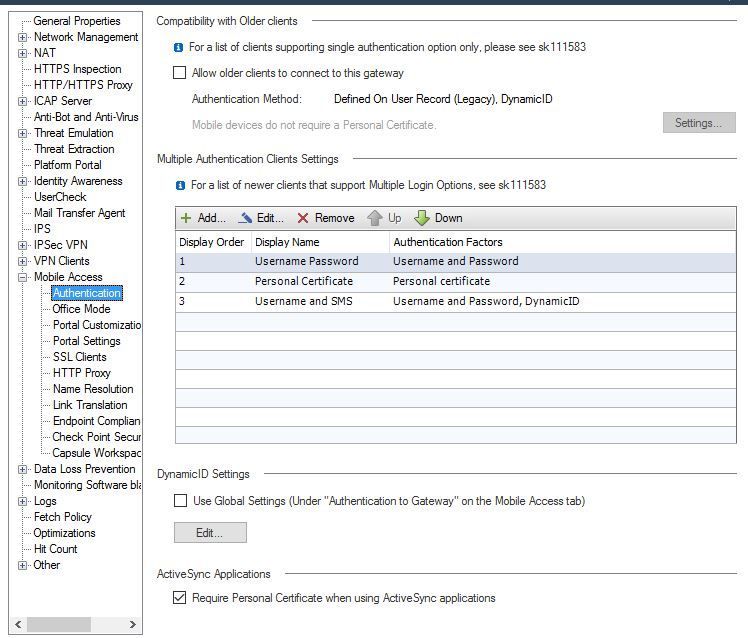This screenshot has height=638, width=748.
Task: Toggle Use Global Settings checkbox
Action: (x=180, y=501)
